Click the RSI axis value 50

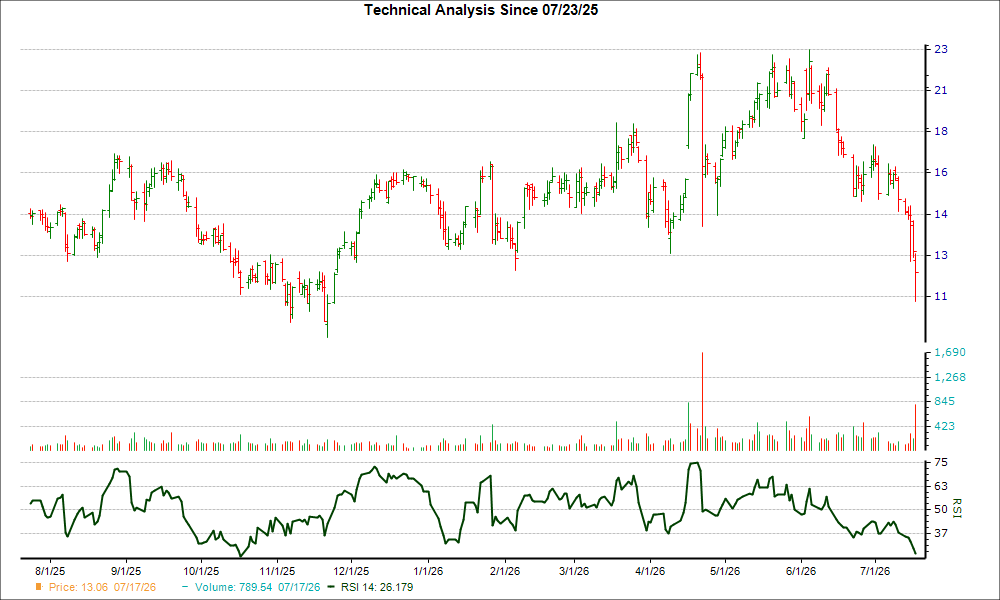coord(941,509)
